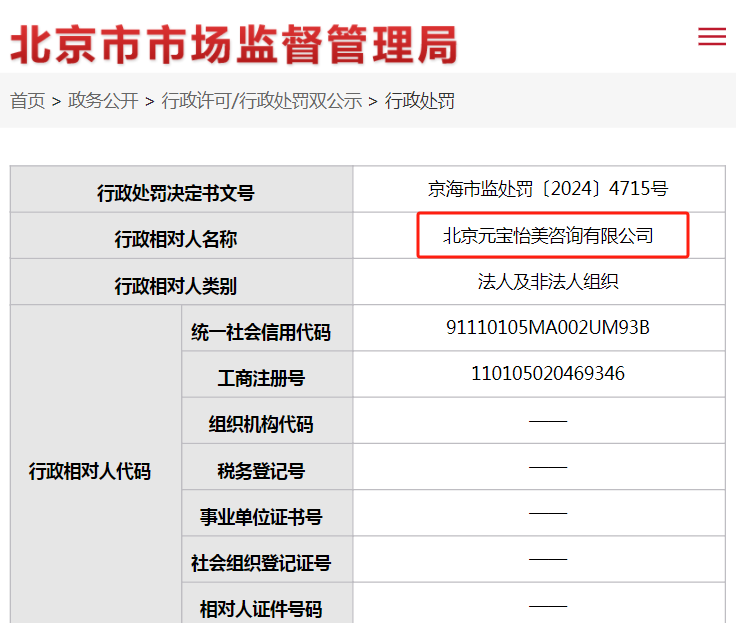The width and height of the screenshot is (736, 623).
Task: Click credit code 91110105MA002UM93B
Action: [548, 328]
